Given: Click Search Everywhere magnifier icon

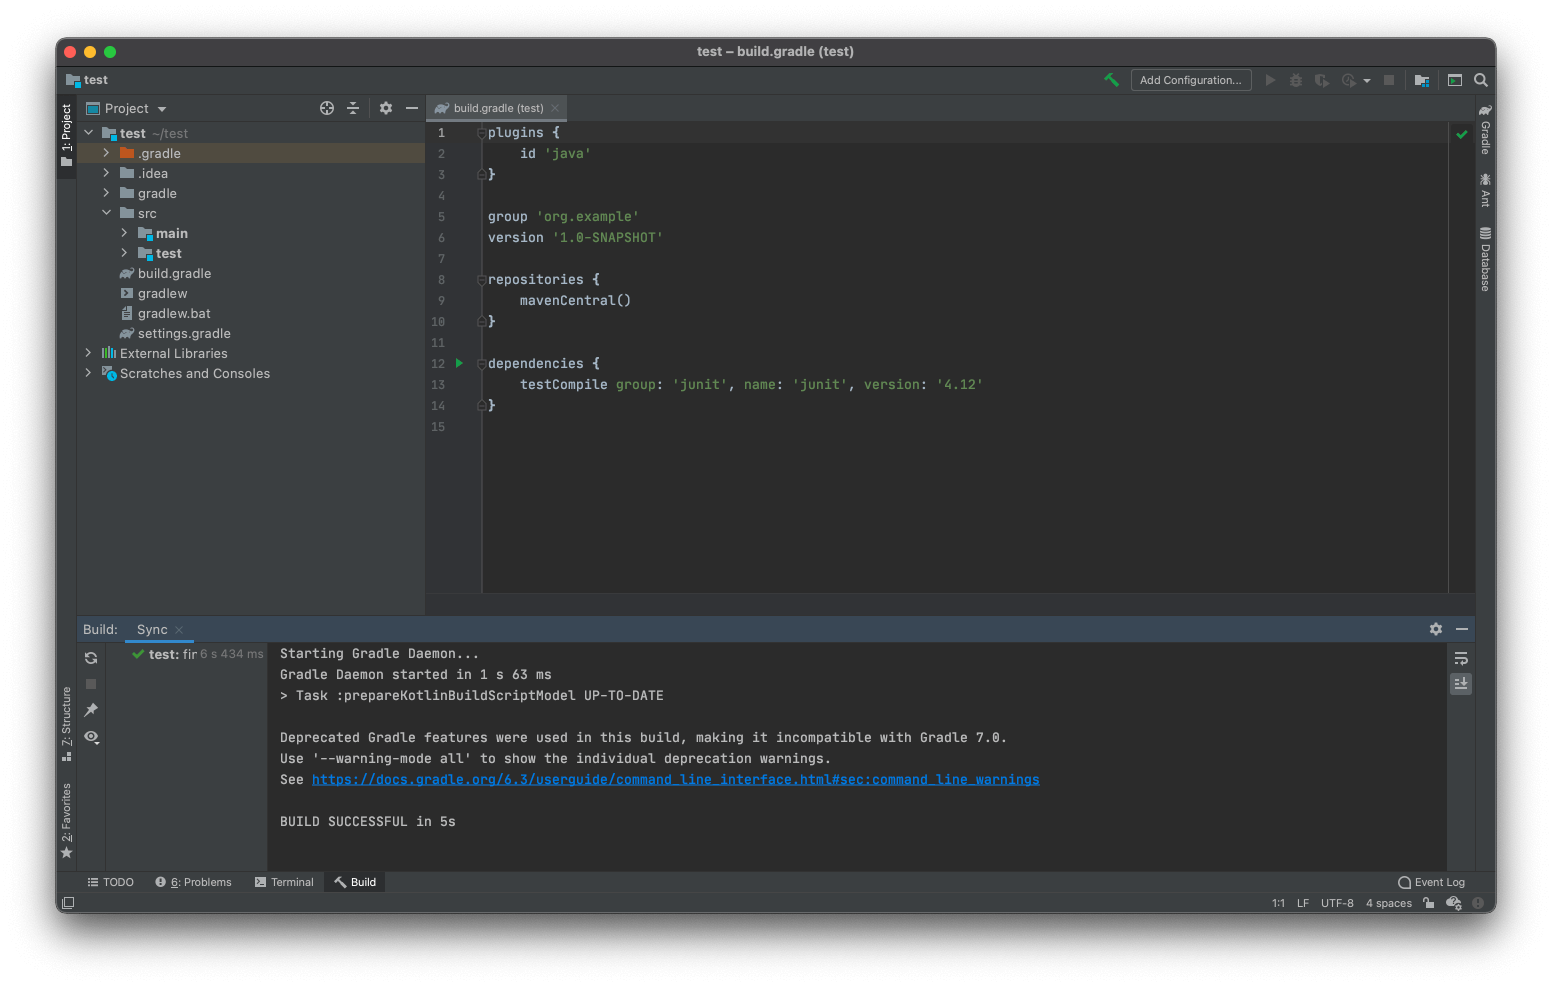Looking at the screenshot, I should 1480,80.
